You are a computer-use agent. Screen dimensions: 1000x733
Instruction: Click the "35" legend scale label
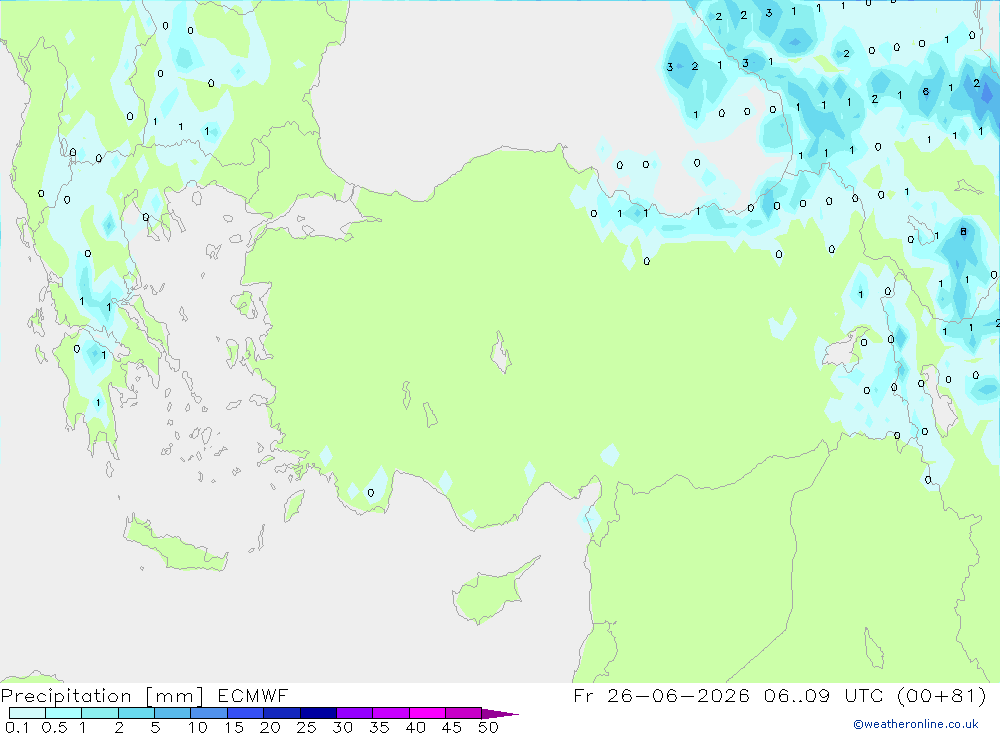pos(379,727)
